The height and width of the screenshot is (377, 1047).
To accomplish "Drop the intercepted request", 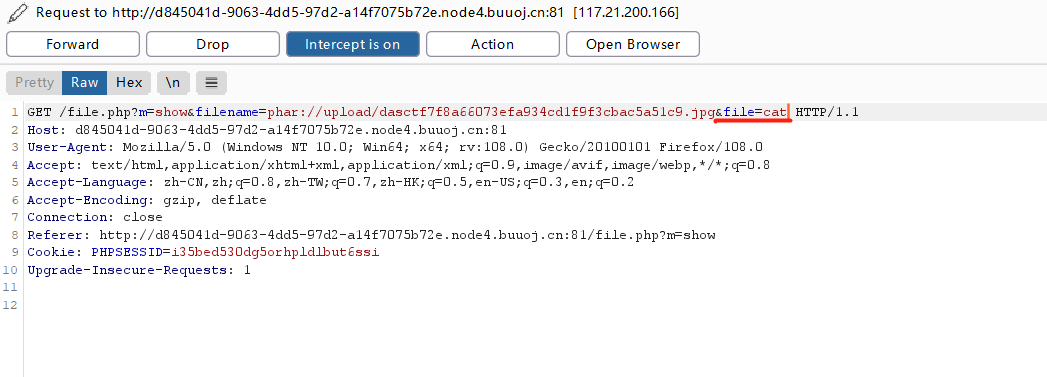I will [212, 44].
